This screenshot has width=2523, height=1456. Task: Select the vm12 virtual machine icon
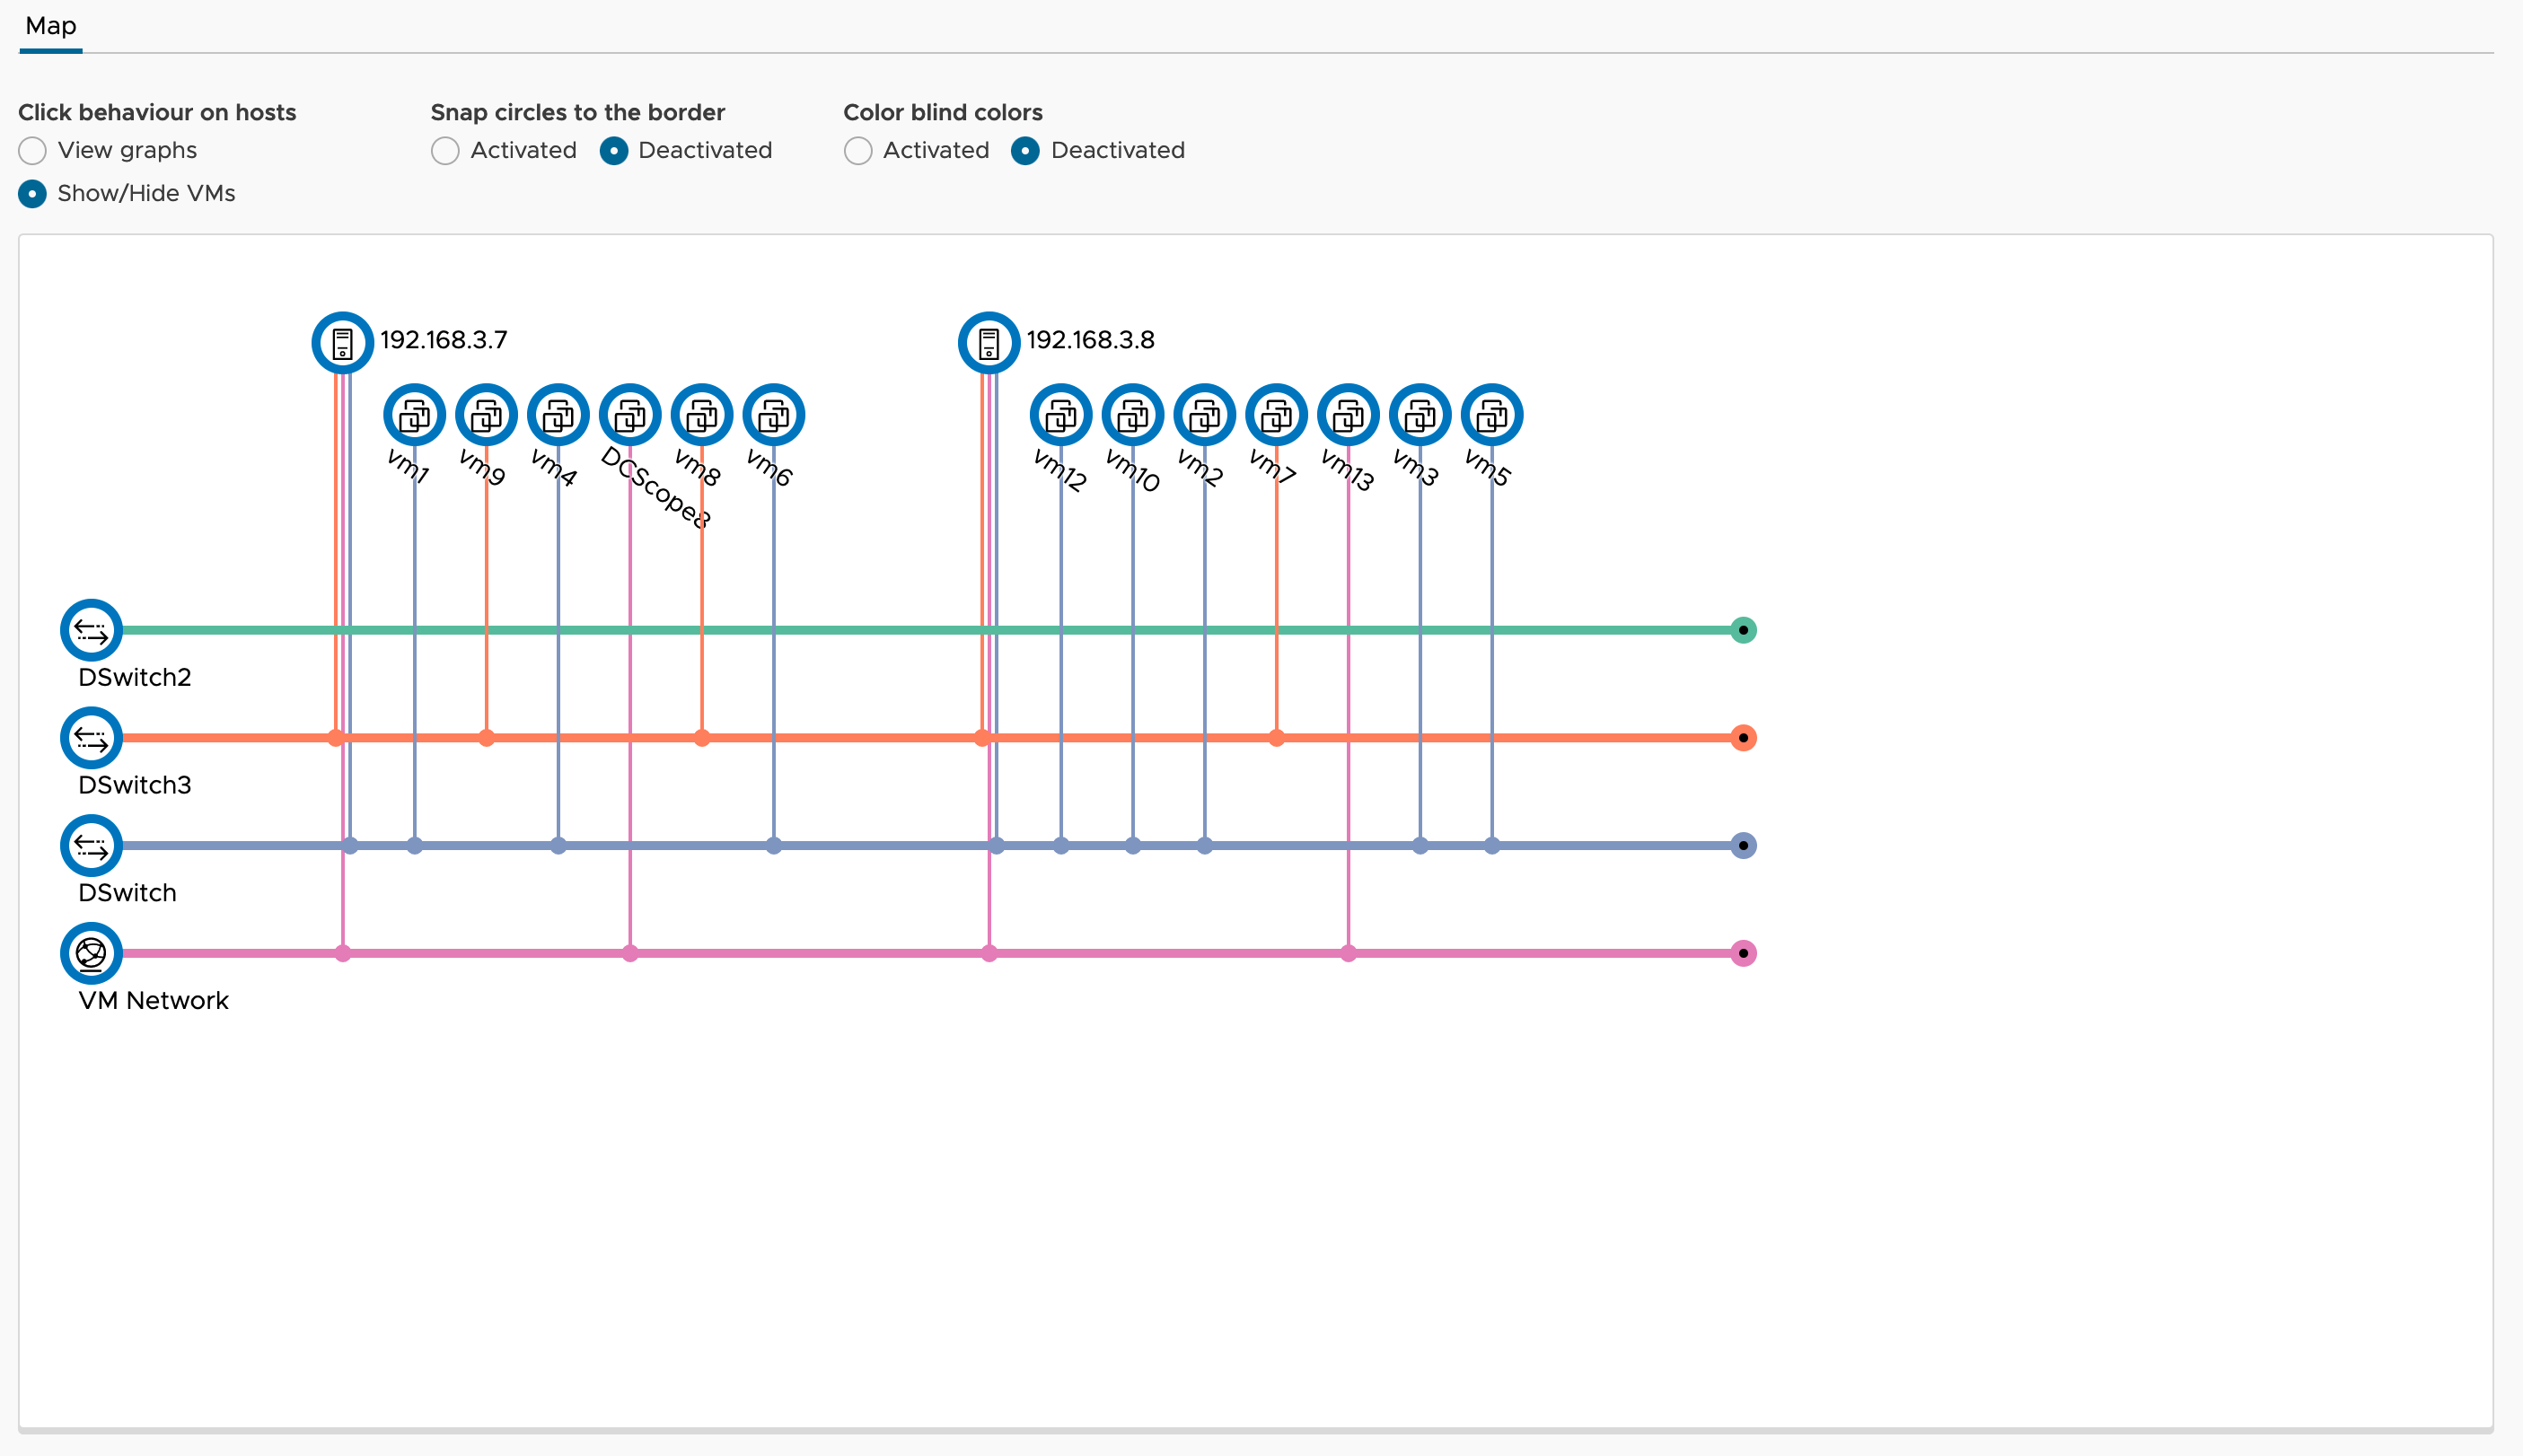(x=1061, y=415)
